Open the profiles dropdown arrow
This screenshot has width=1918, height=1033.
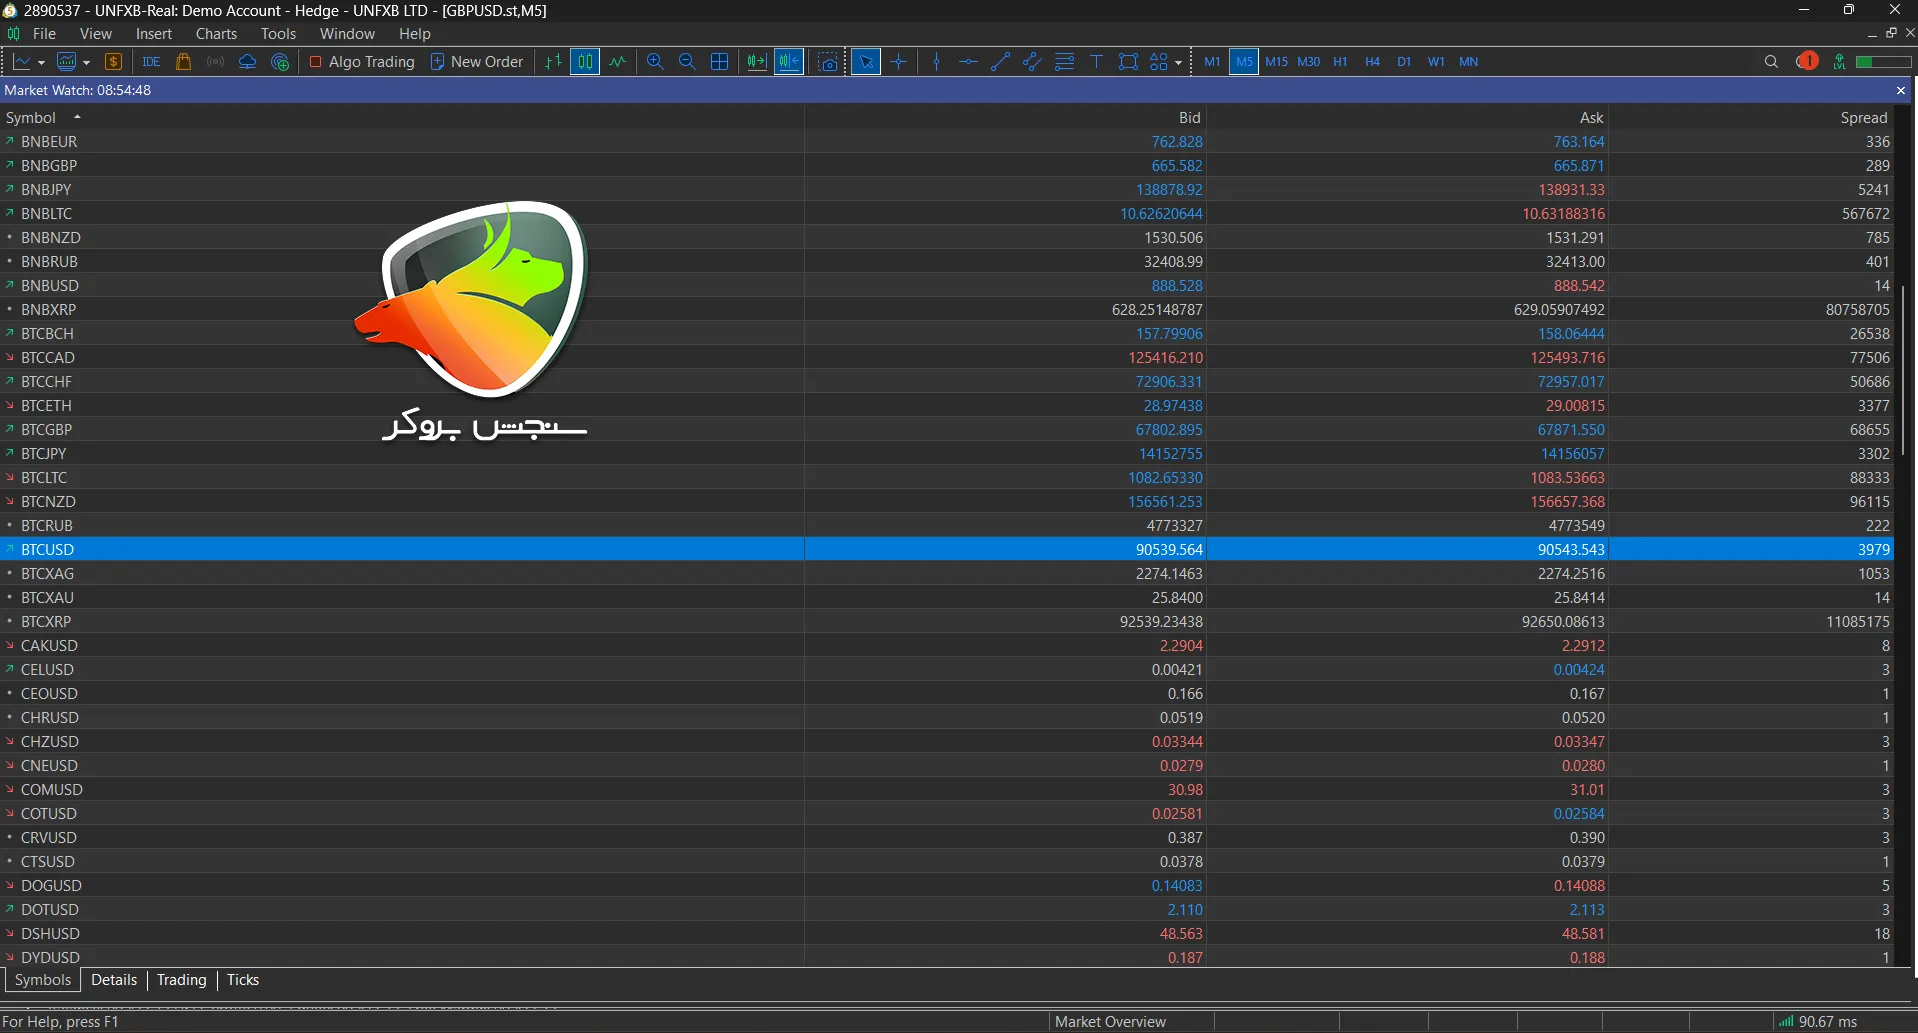(x=87, y=62)
